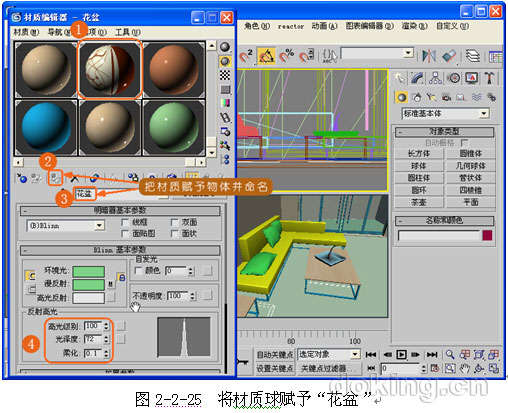Screen dimensions: 508x413
Task: Enable the 线框 wireframe checkbox
Action: (125, 222)
